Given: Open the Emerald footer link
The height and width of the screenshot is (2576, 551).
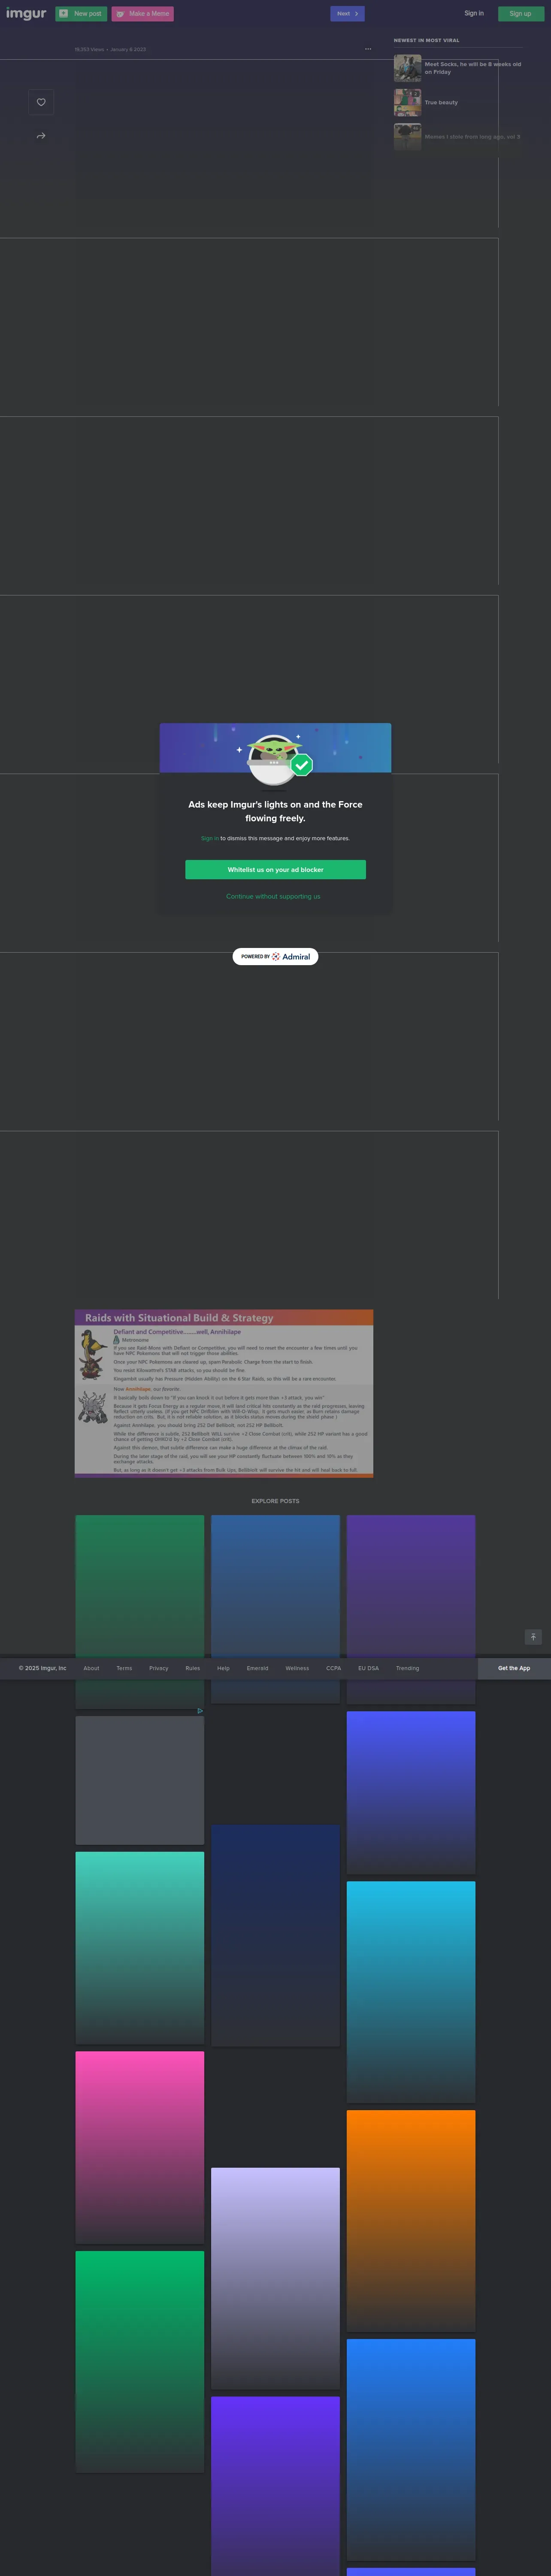Looking at the screenshot, I should pyautogui.click(x=258, y=1668).
